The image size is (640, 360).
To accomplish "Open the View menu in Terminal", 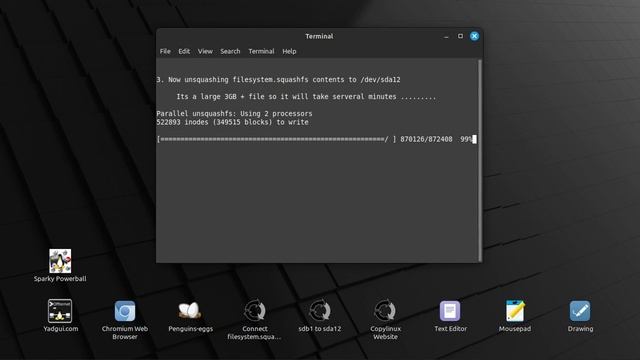I will click(205, 51).
